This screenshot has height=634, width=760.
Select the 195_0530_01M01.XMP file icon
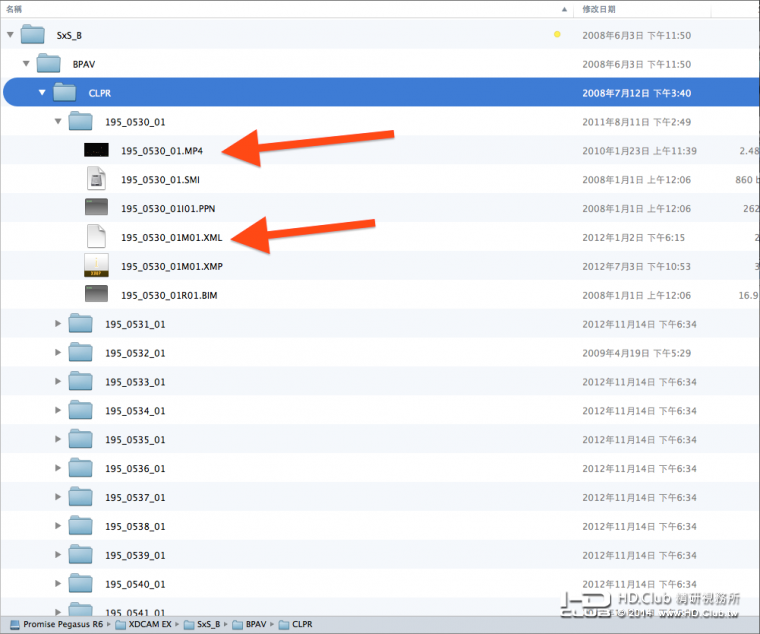(x=96, y=266)
